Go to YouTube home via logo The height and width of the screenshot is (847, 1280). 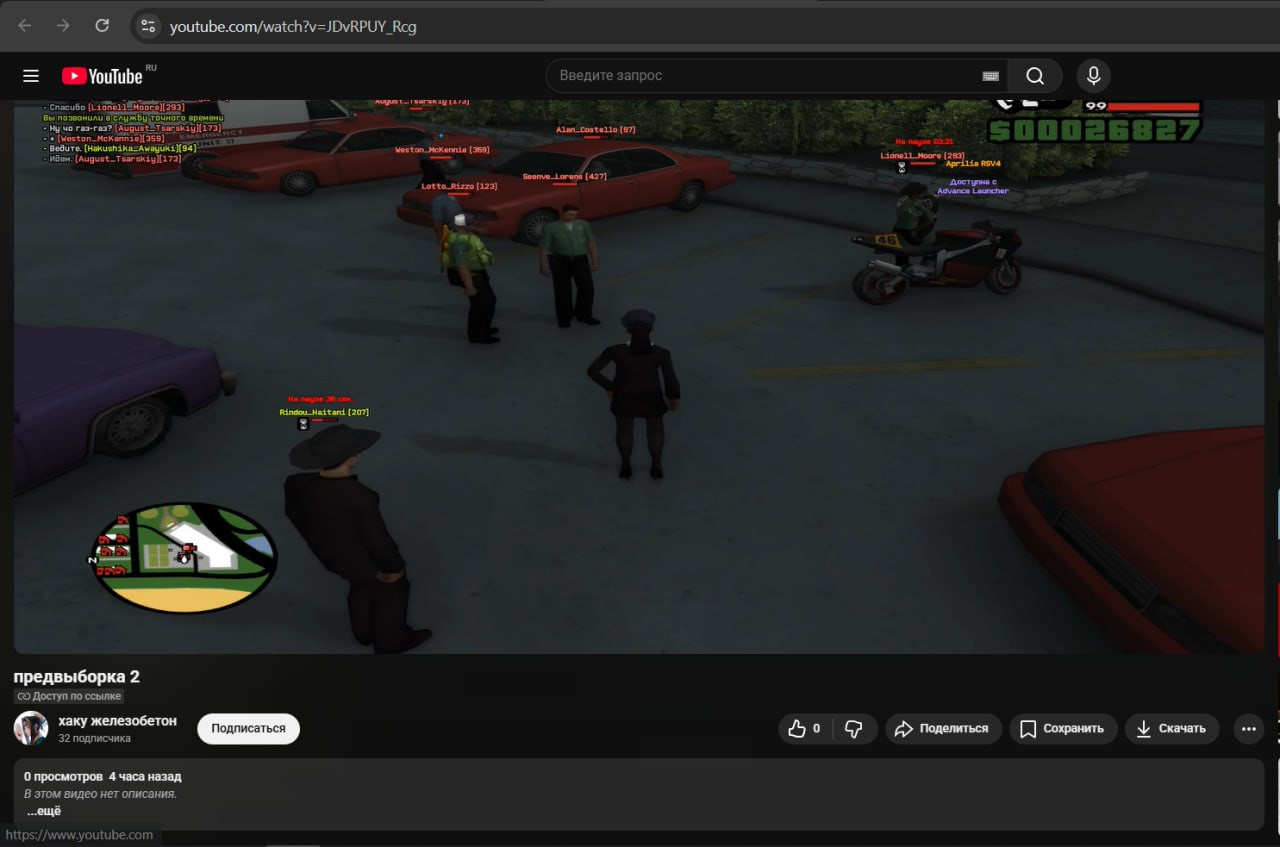coord(102,76)
